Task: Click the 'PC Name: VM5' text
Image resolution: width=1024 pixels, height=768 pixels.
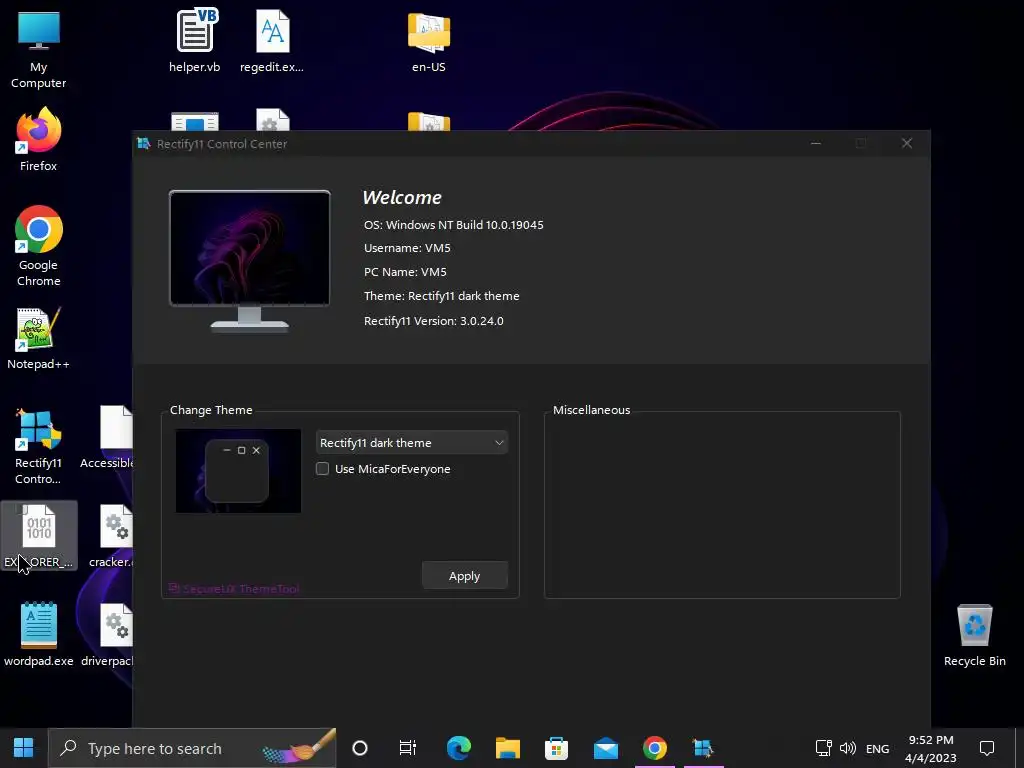Action: coord(405,272)
